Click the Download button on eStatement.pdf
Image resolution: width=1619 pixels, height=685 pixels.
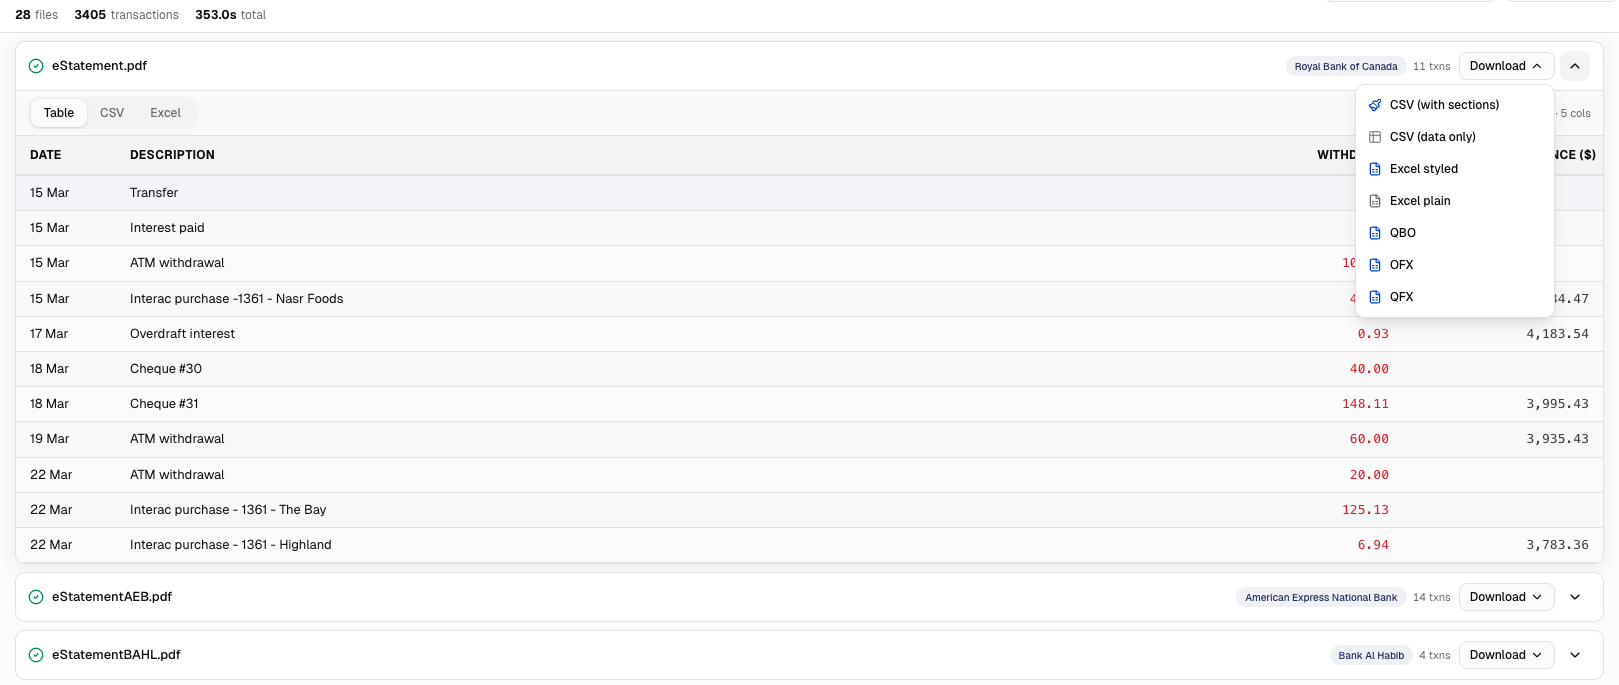tap(1505, 65)
